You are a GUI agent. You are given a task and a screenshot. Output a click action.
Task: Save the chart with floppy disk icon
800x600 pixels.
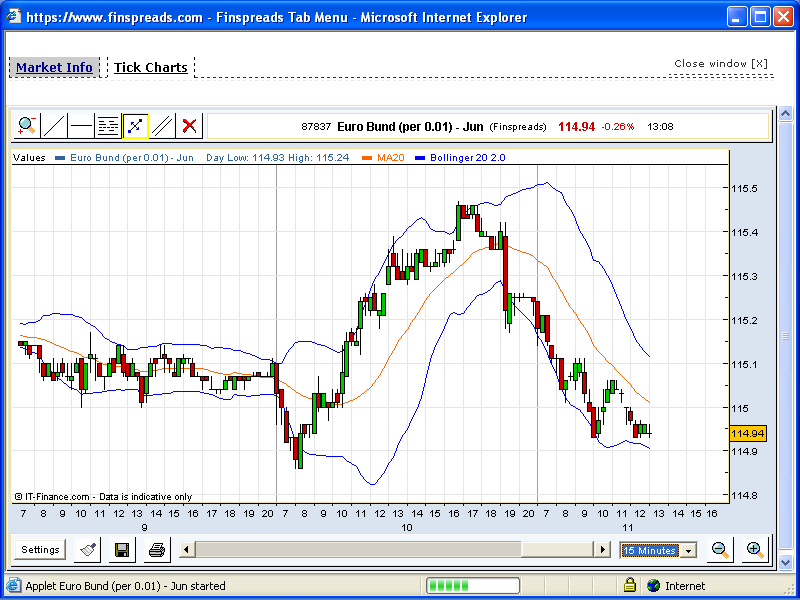(122, 549)
